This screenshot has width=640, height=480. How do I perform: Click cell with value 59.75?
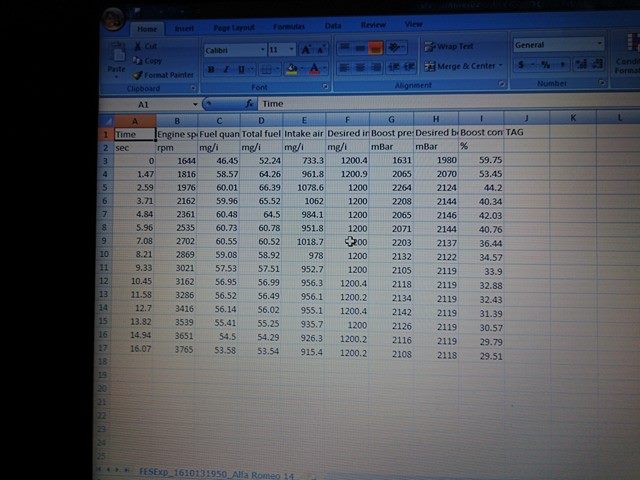[x=482, y=160]
